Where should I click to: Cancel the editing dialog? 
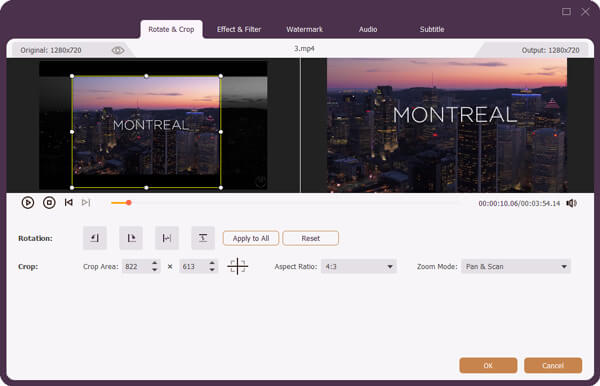[x=553, y=365]
